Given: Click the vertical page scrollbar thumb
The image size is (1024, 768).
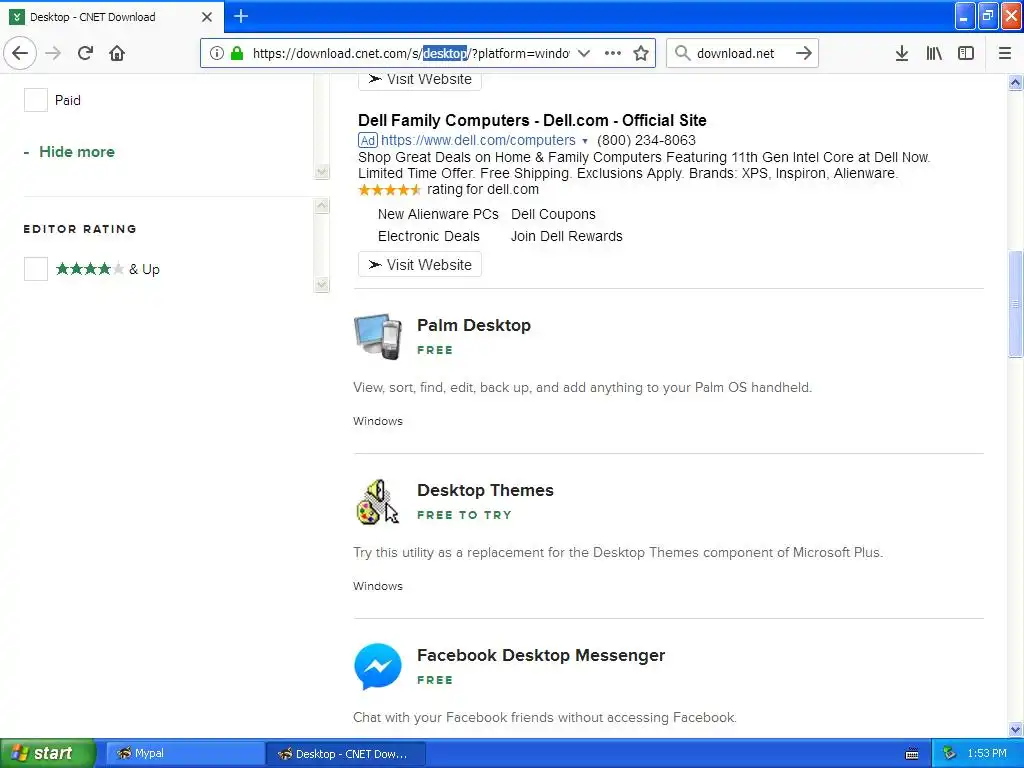Looking at the screenshot, I should 1015,304.
